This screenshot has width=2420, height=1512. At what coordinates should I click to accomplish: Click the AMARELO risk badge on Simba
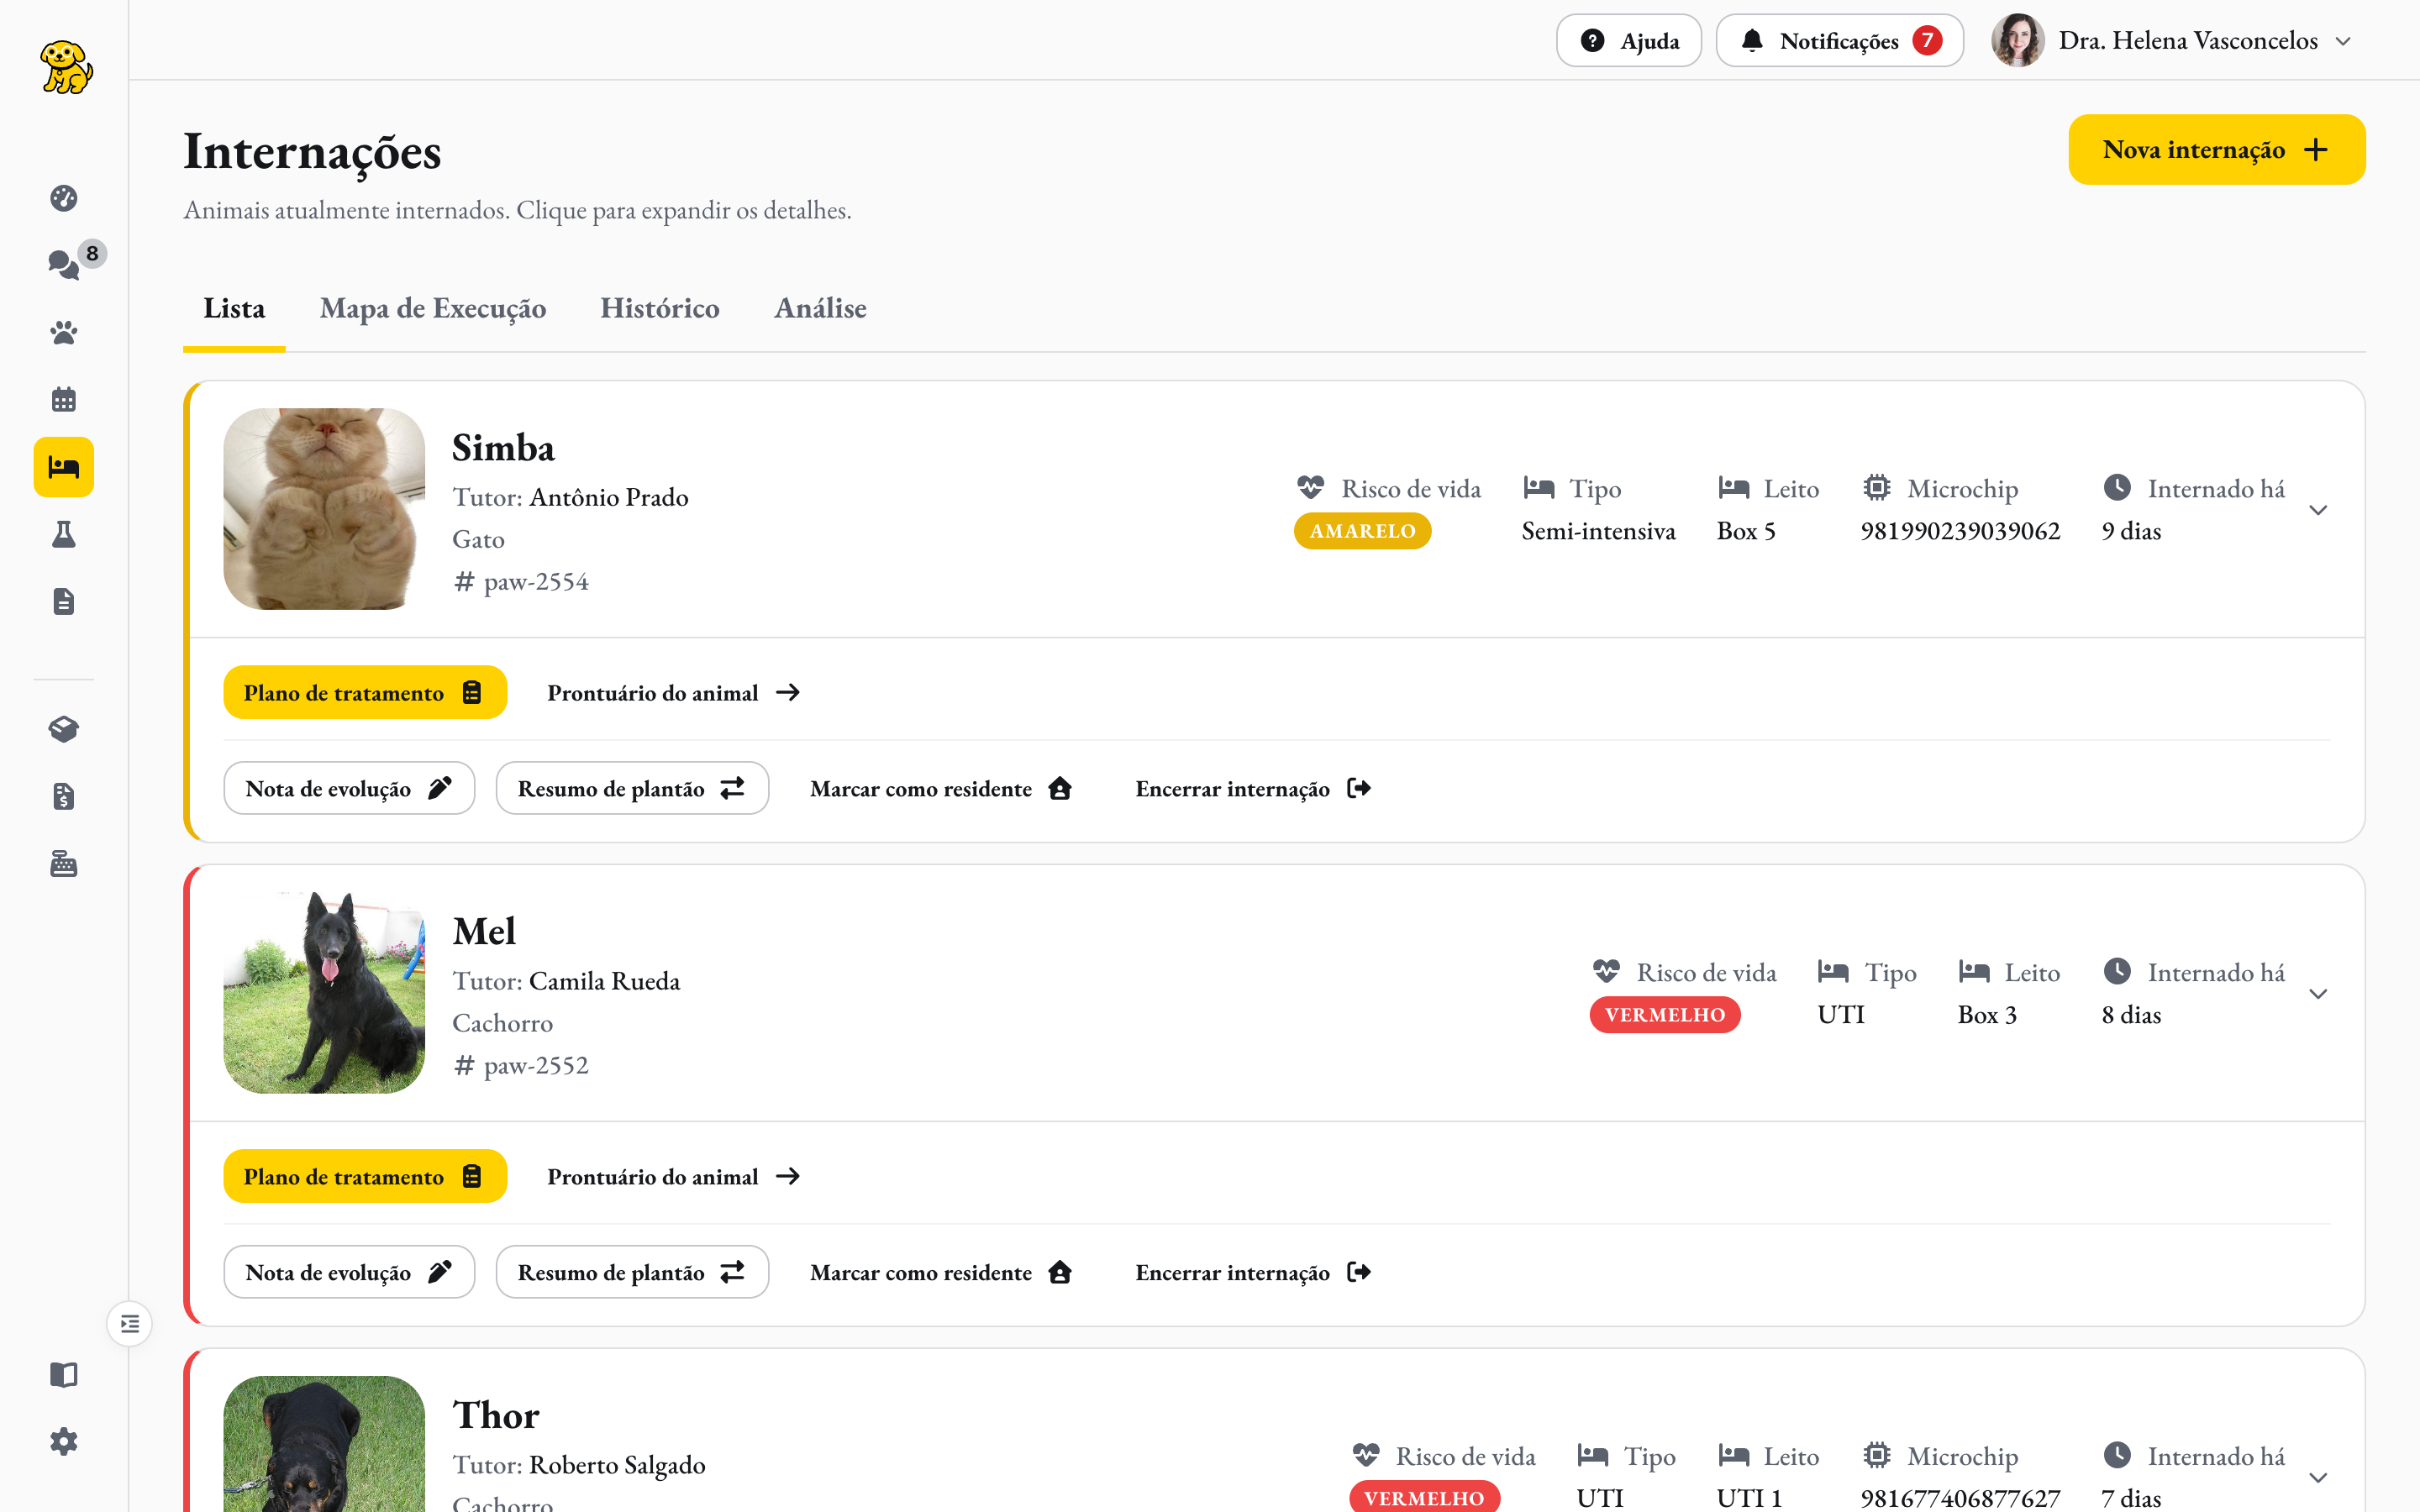click(1363, 531)
